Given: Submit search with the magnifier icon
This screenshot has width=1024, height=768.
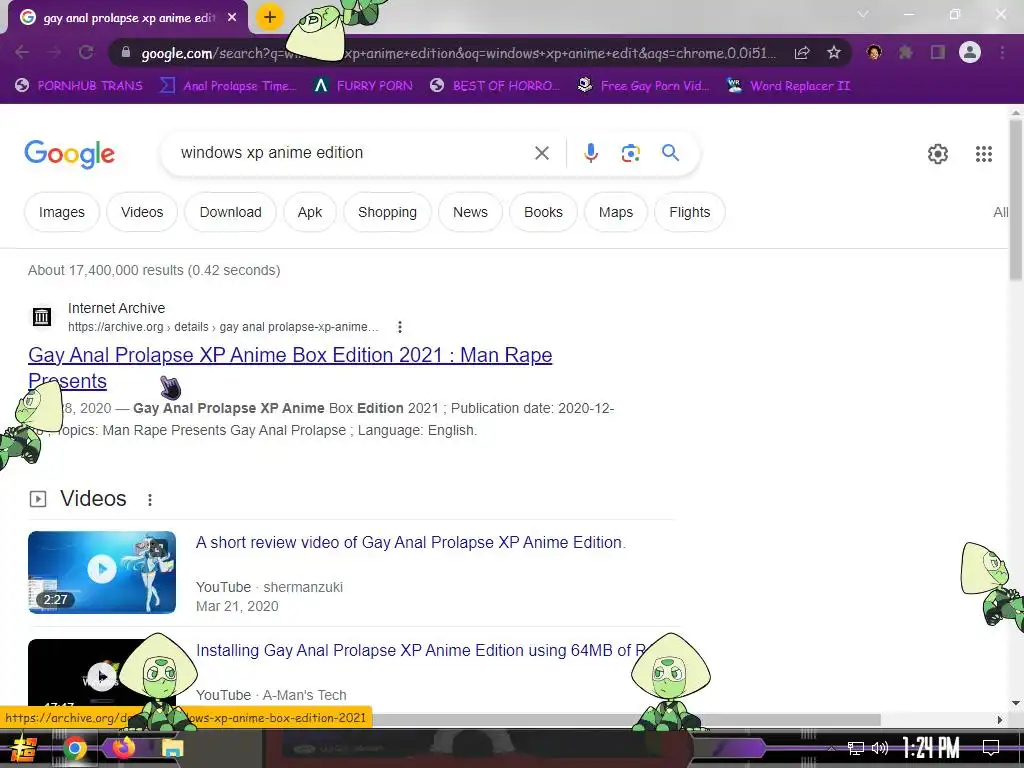Looking at the screenshot, I should [x=670, y=153].
